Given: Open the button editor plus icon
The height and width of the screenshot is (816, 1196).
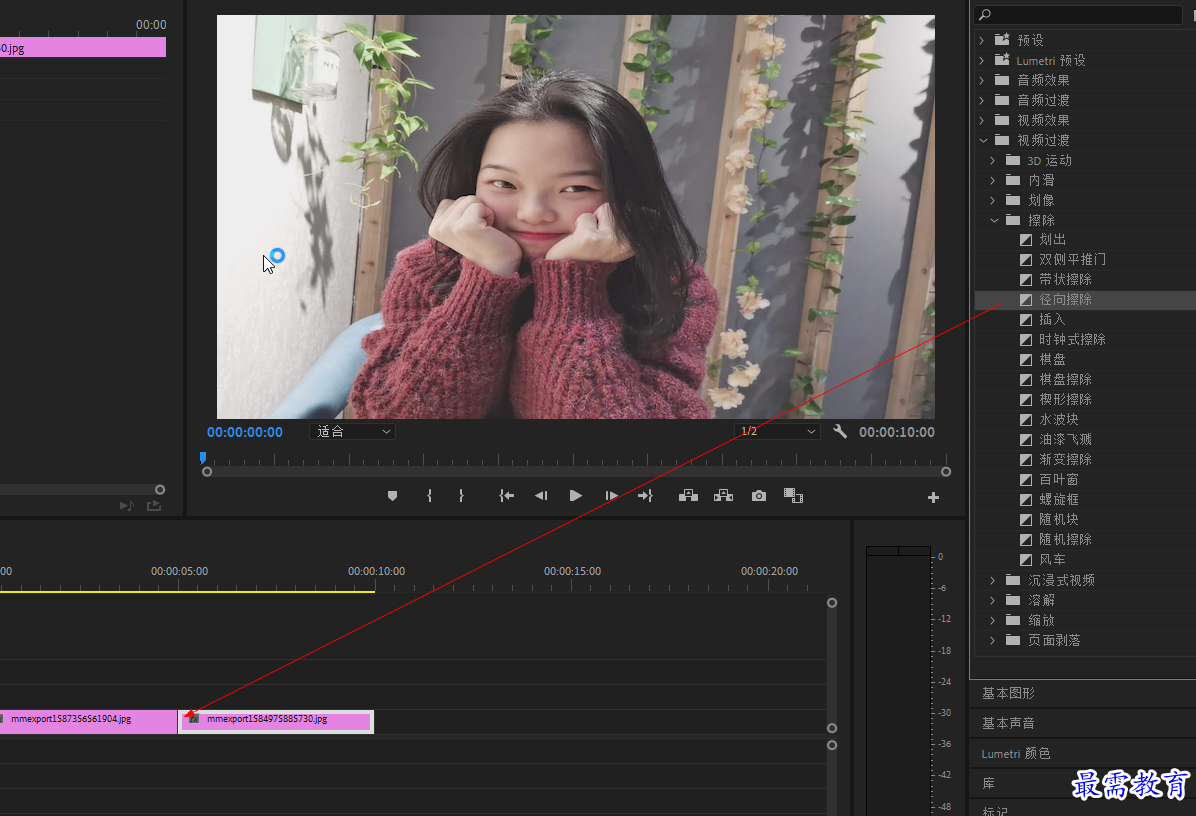Looking at the screenshot, I should tap(933, 498).
